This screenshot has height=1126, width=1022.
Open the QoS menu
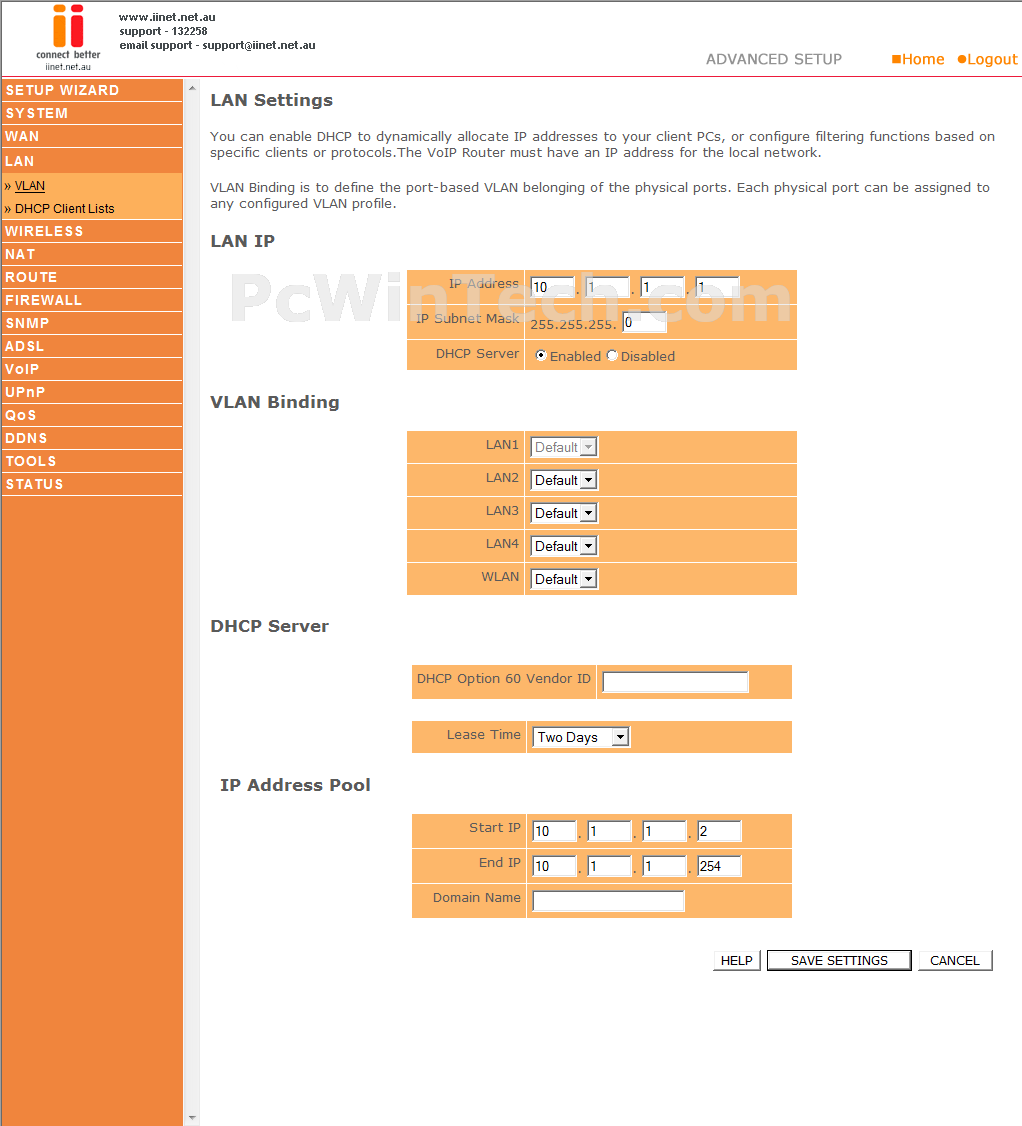coord(92,415)
